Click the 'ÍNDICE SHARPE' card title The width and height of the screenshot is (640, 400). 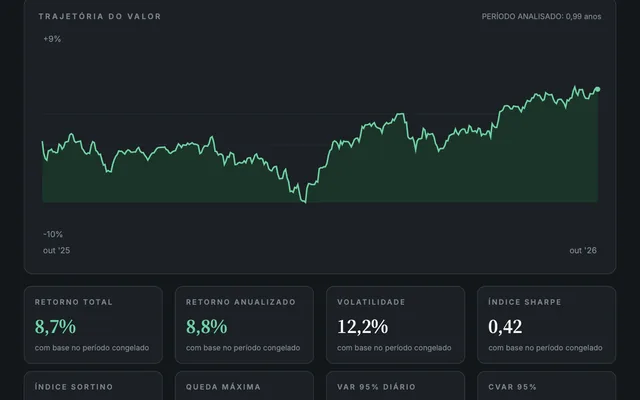tap(524, 302)
